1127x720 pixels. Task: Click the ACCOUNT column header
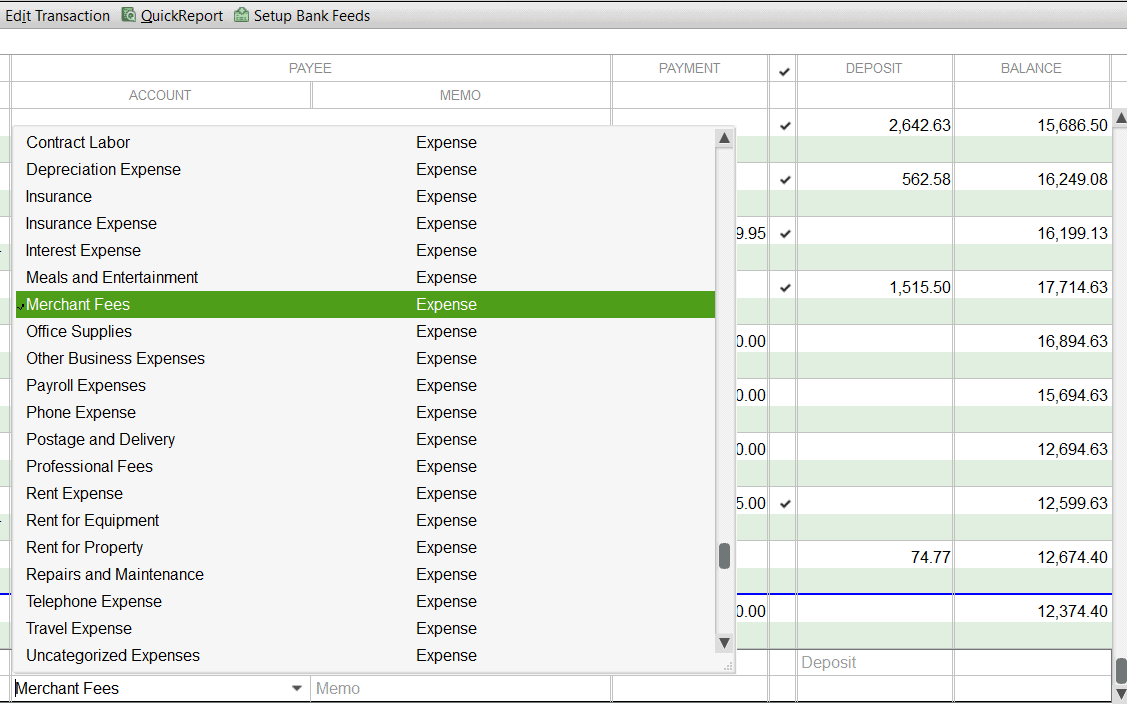click(x=160, y=96)
